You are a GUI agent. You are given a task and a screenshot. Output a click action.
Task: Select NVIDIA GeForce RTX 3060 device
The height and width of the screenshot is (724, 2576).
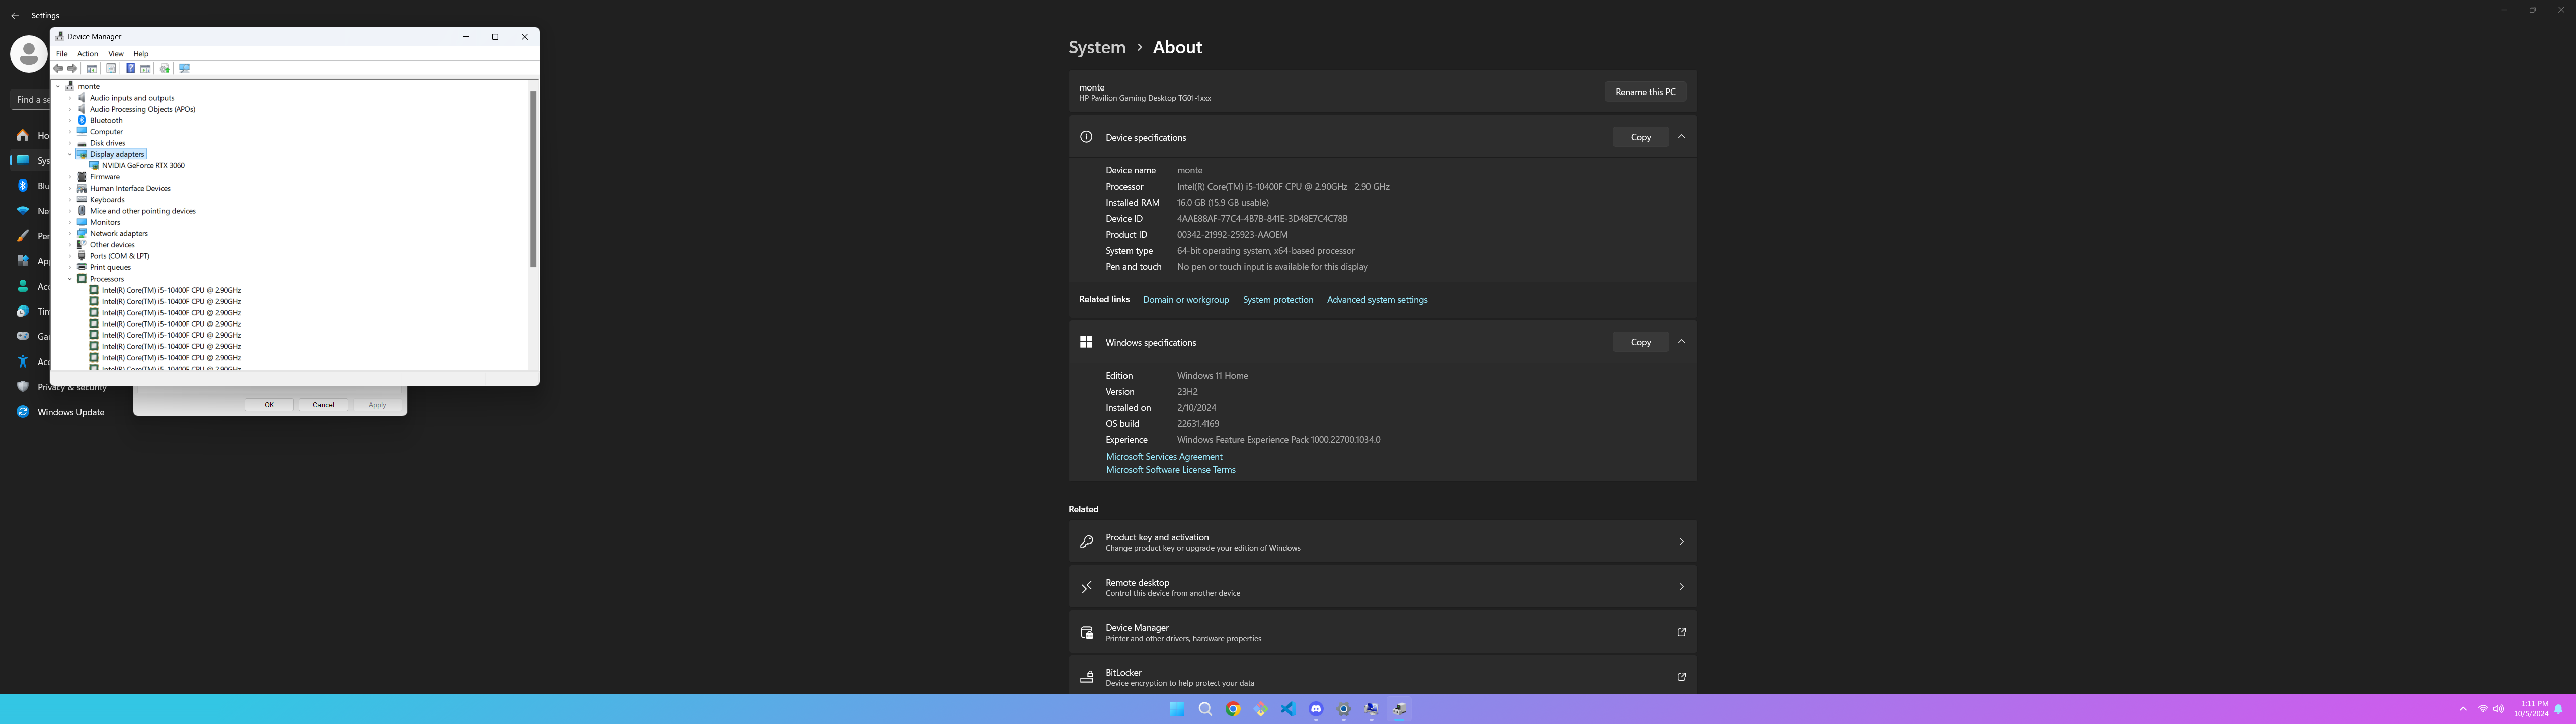pos(143,166)
